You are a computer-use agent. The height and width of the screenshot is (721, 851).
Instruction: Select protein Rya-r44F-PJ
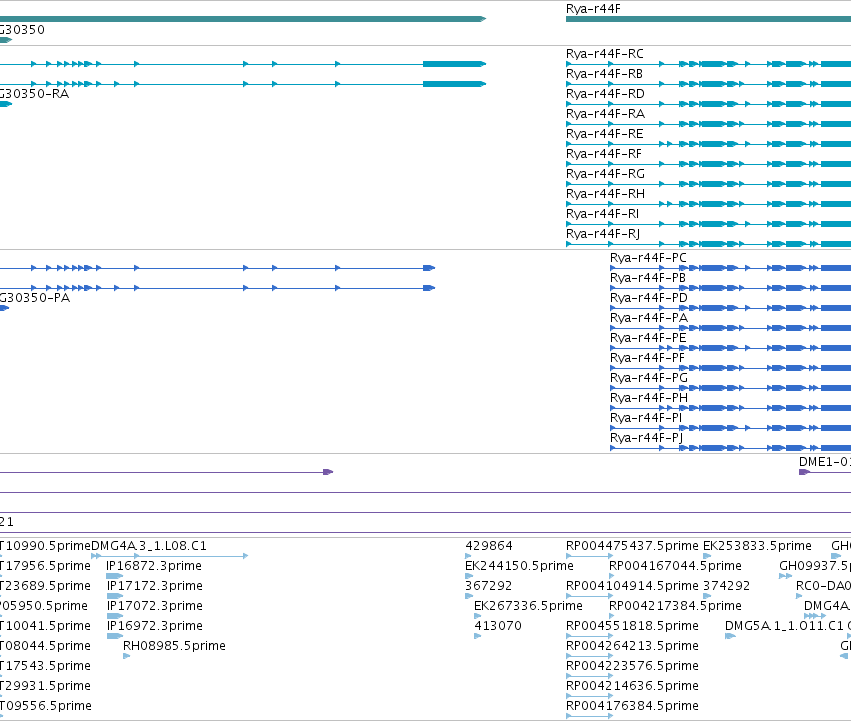click(646, 439)
